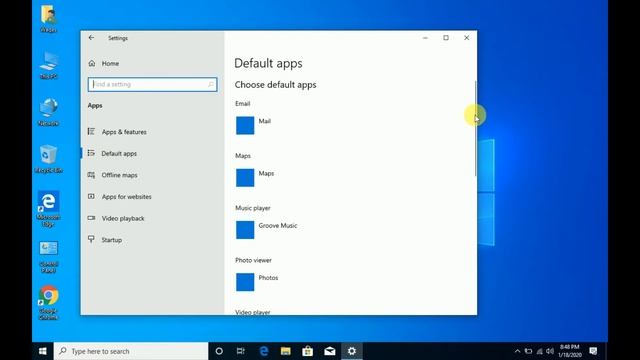Show hidden system tray icons
This screenshot has width=640, height=360.
[518, 351]
